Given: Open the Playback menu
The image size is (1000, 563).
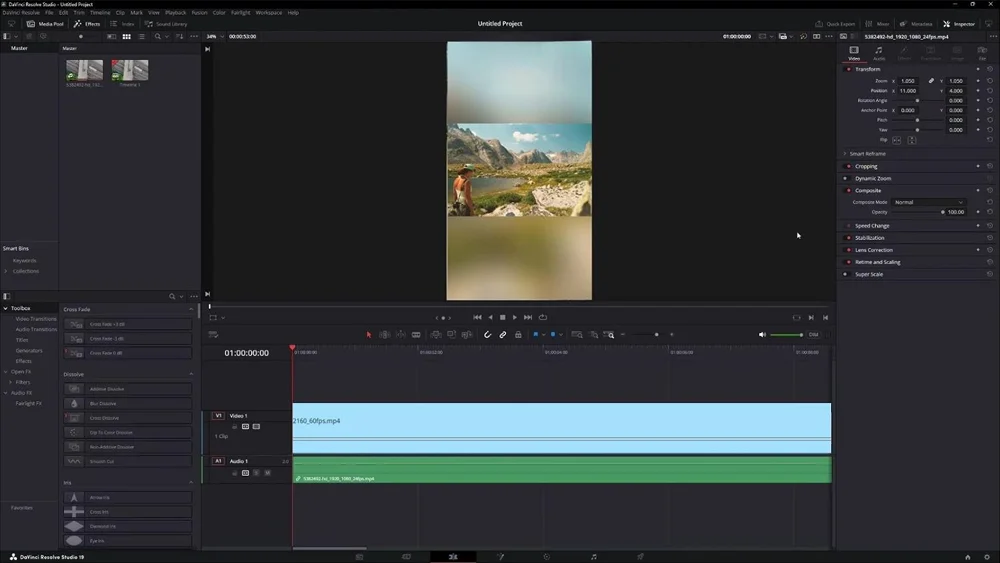Looking at the screenshot, I should click(175, 12).
